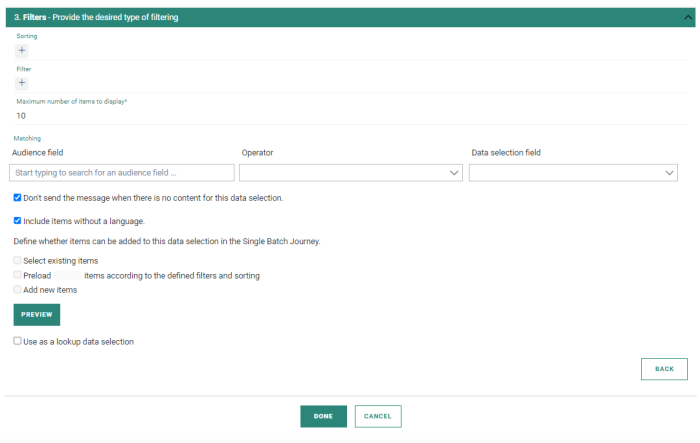700x443 pixels.
Task: Tick the Select existing items checkbox
Action: (x=18, y=261)
